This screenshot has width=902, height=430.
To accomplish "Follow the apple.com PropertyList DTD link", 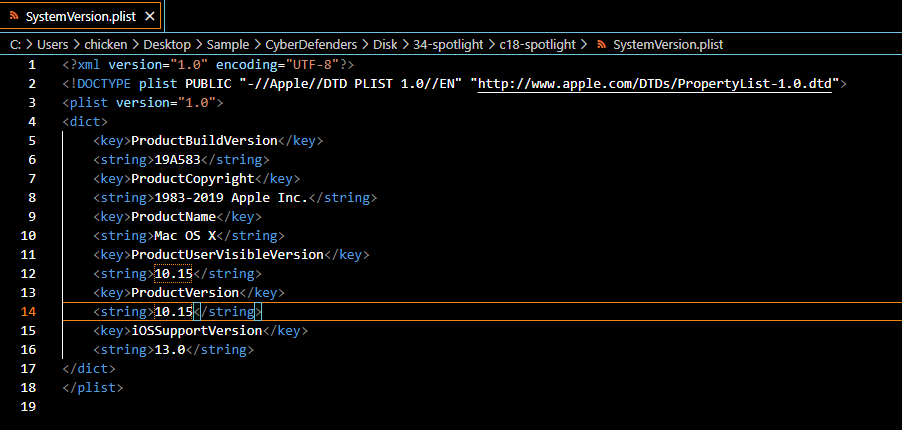I will (x=655, y=84).
